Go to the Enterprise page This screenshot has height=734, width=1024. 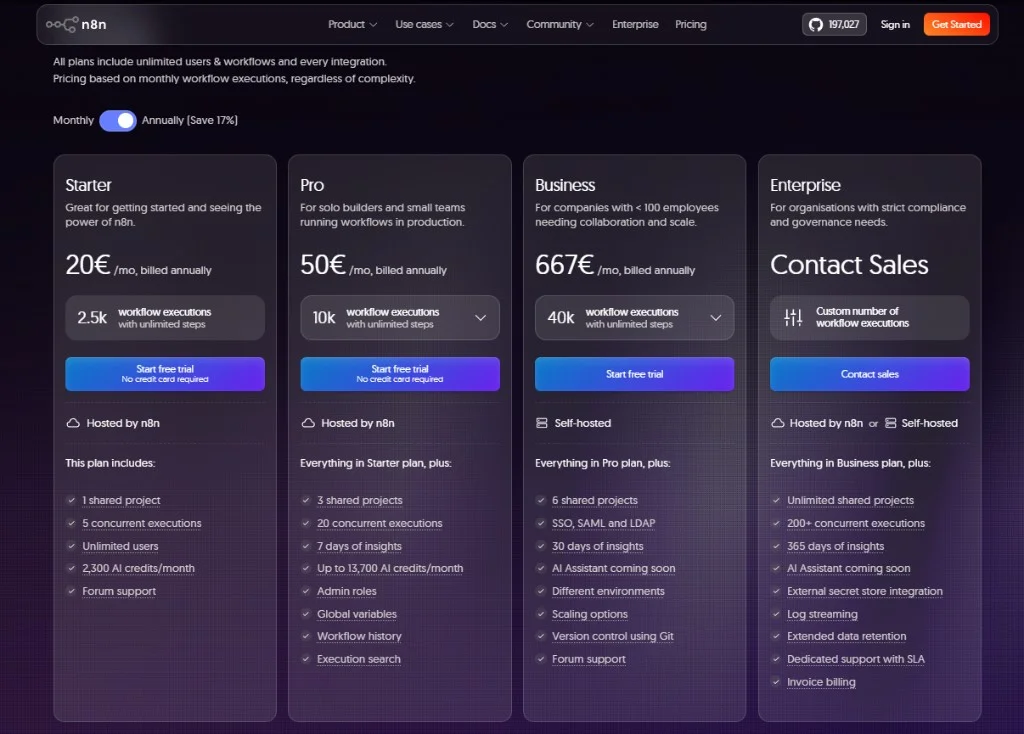[x=635, y=24]
